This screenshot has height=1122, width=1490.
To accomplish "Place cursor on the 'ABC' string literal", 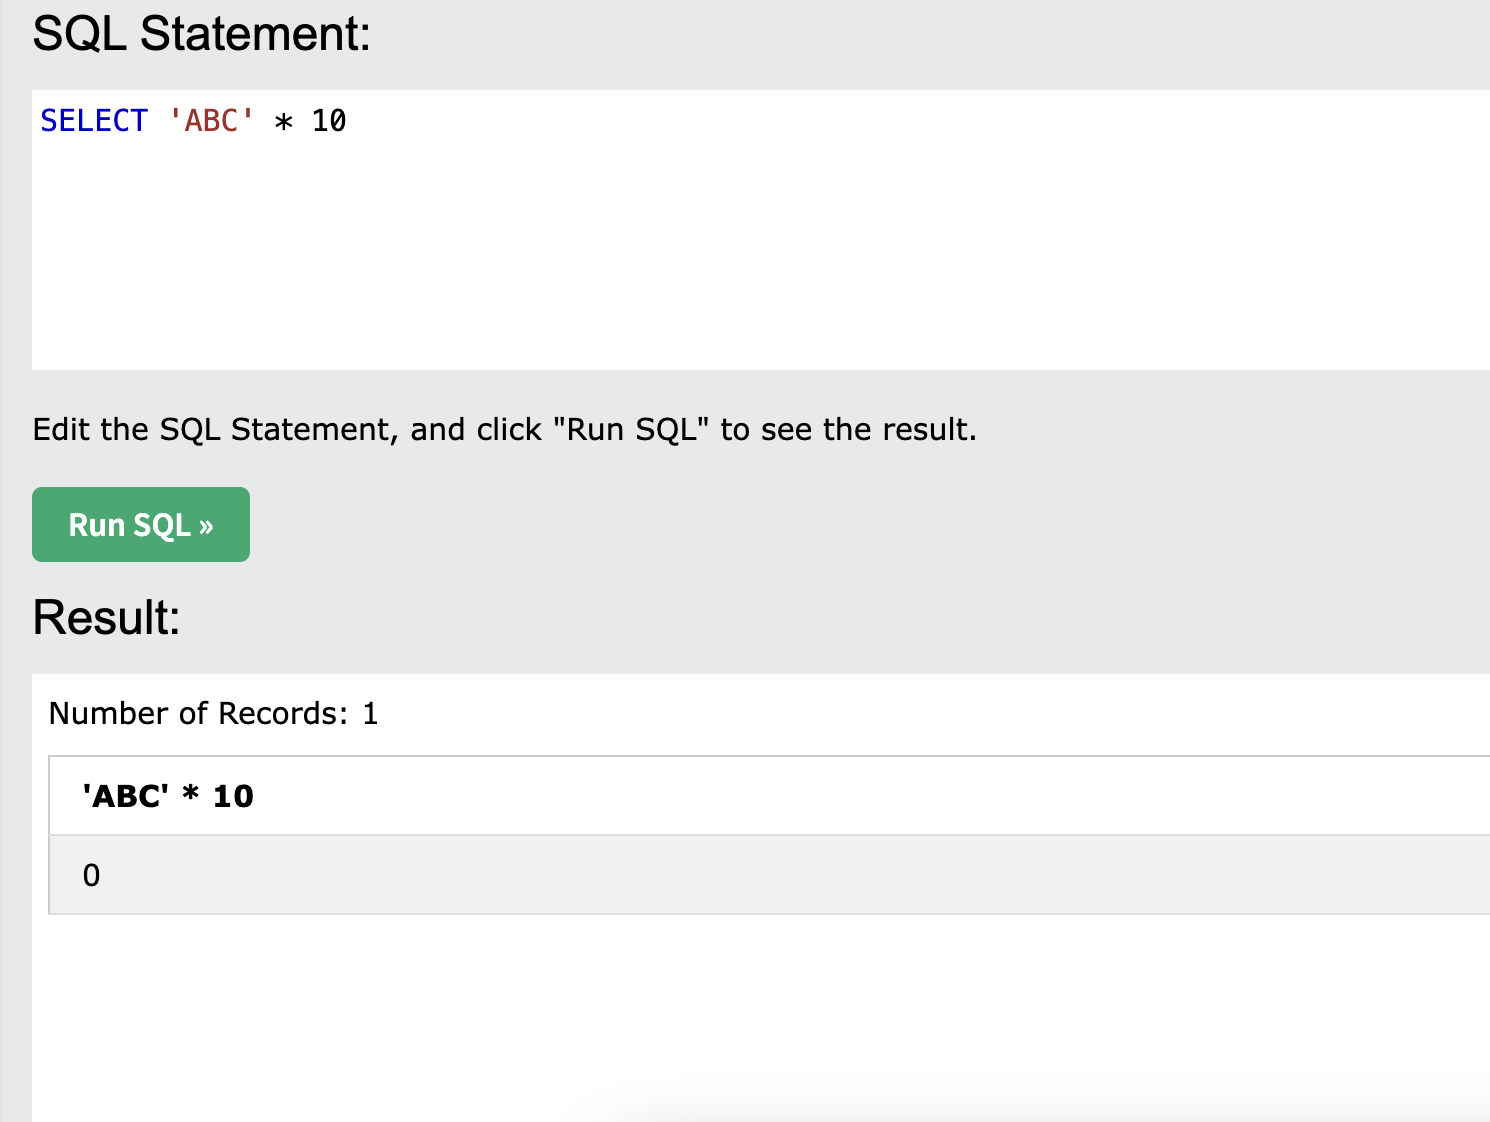I will click(211, 121).
